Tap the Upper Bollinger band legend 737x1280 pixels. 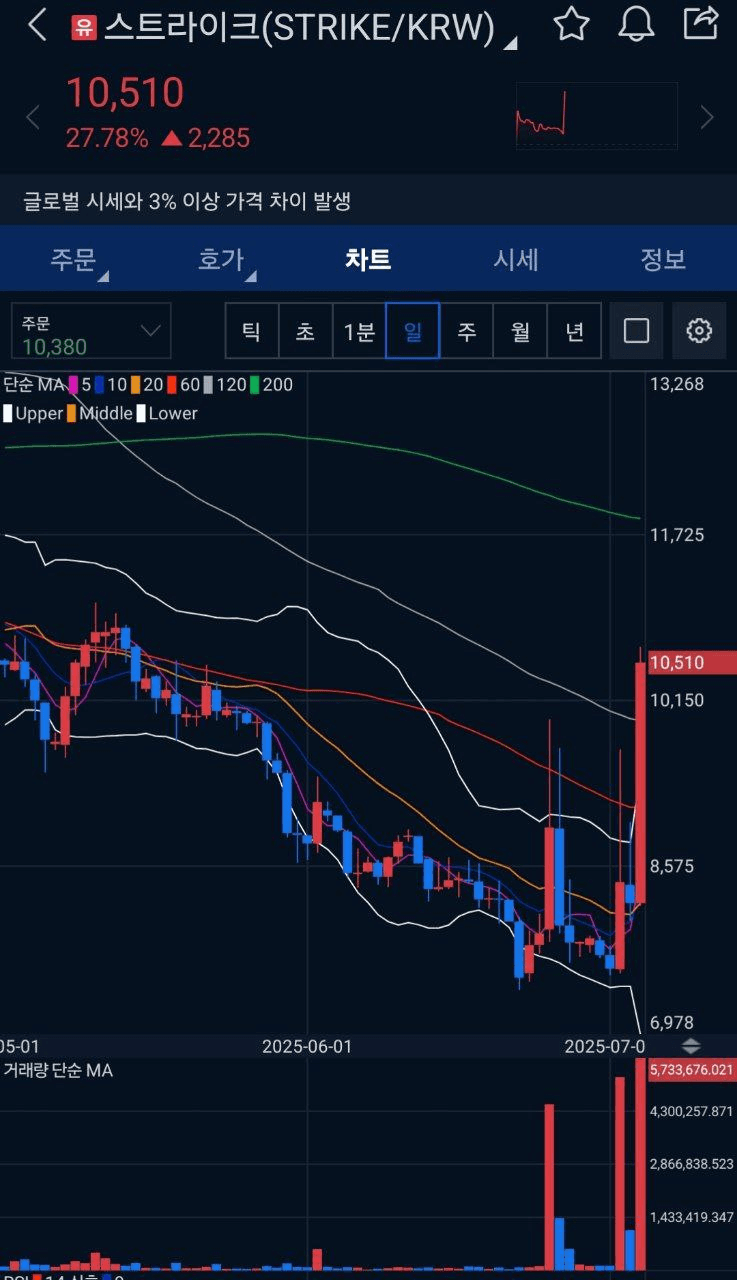(x=33, y=413)
